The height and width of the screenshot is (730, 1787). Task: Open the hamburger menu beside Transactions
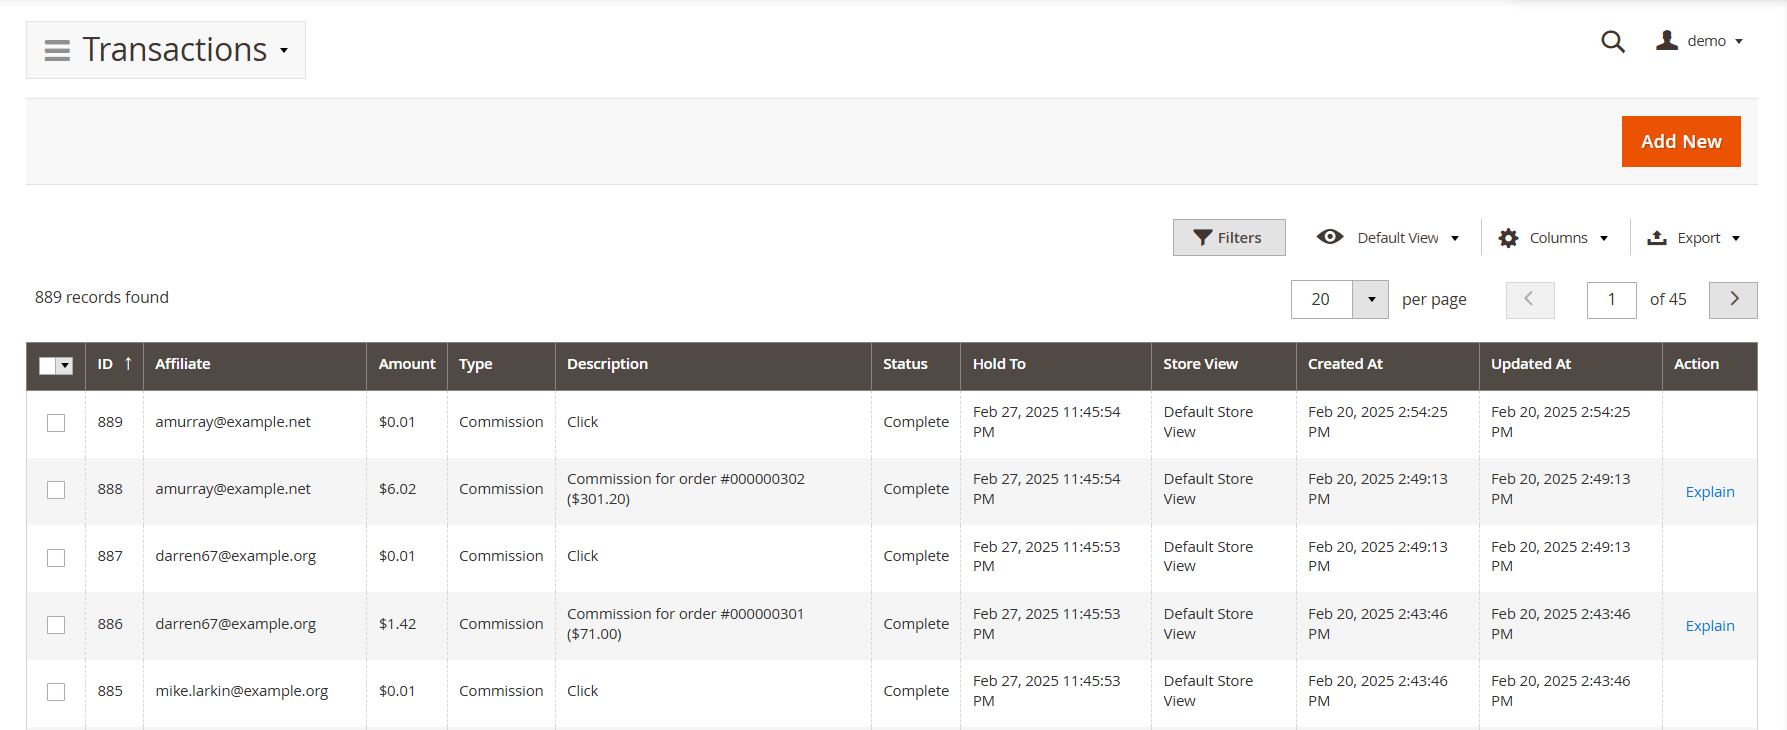click(x=57, y=50)
